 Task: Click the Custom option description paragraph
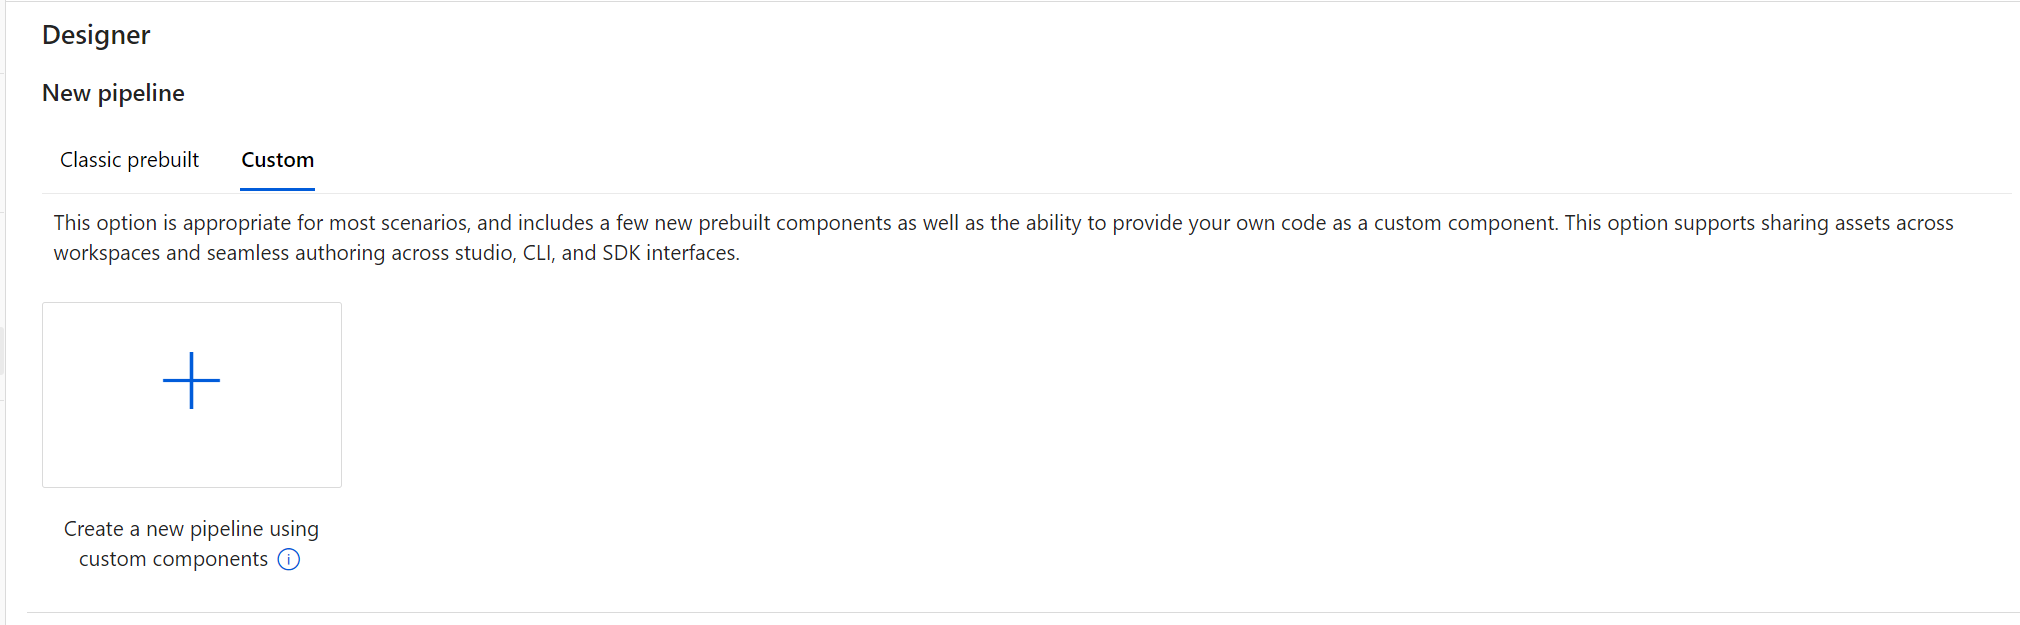pyautogui.click(x=1003, y=238)
